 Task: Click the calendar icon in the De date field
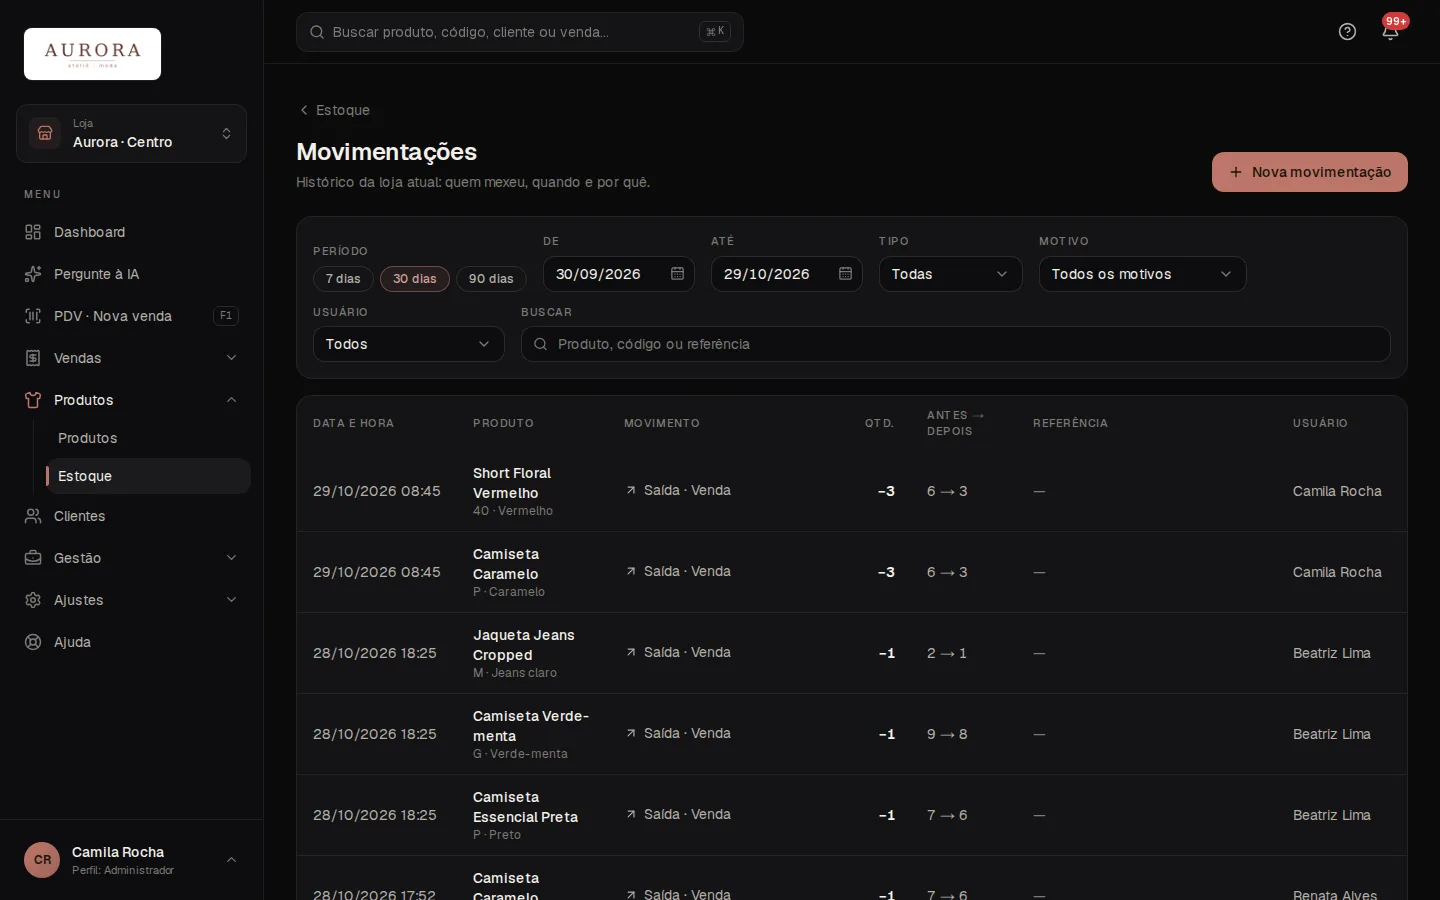(677, 274)
